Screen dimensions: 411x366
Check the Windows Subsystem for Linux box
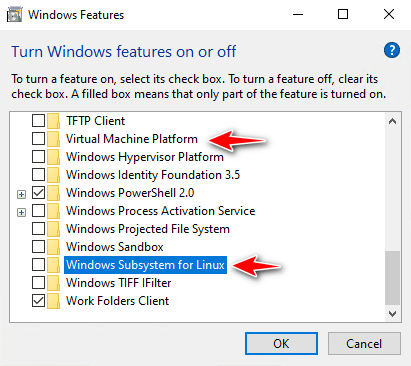(38, 265)
